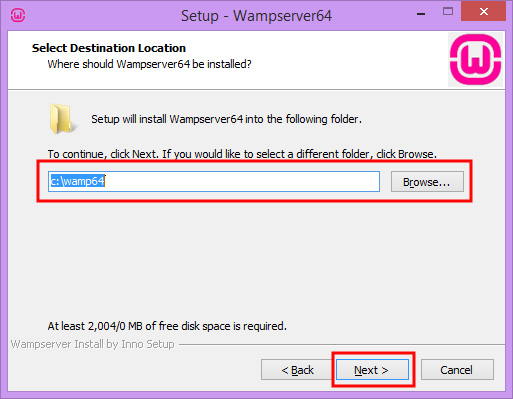Click the large pink Wampserver logo
Screen dimensions: 513x399
pos(475,59)
